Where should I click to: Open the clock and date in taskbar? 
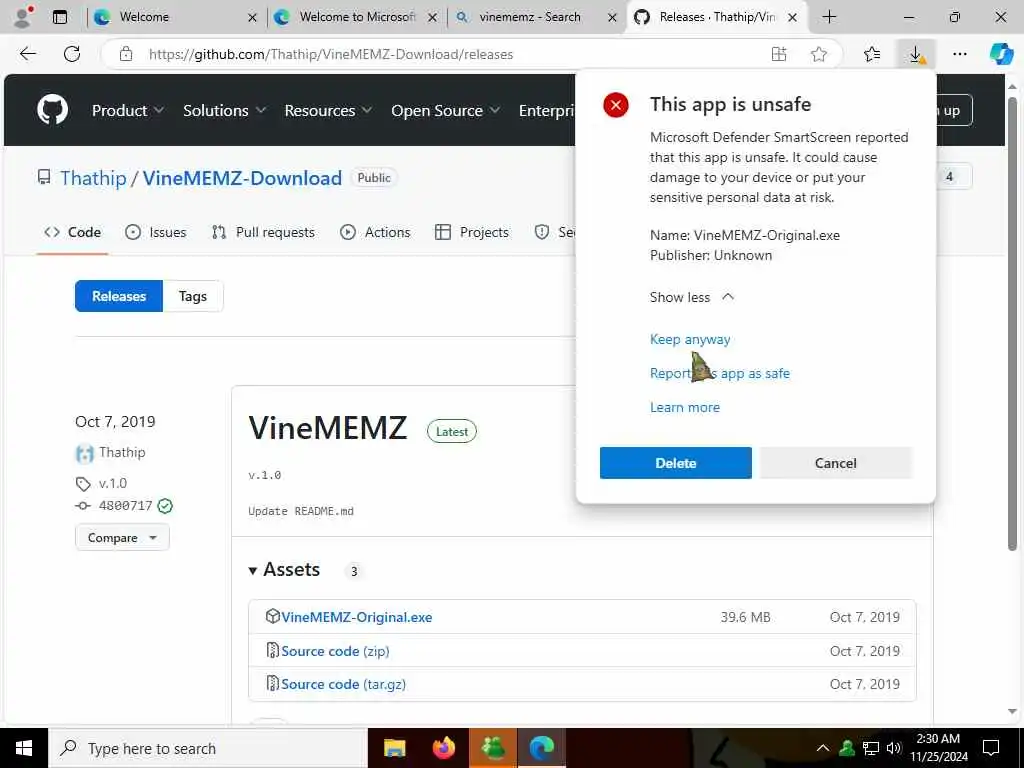pyautogui.click(x=938, y=748)
